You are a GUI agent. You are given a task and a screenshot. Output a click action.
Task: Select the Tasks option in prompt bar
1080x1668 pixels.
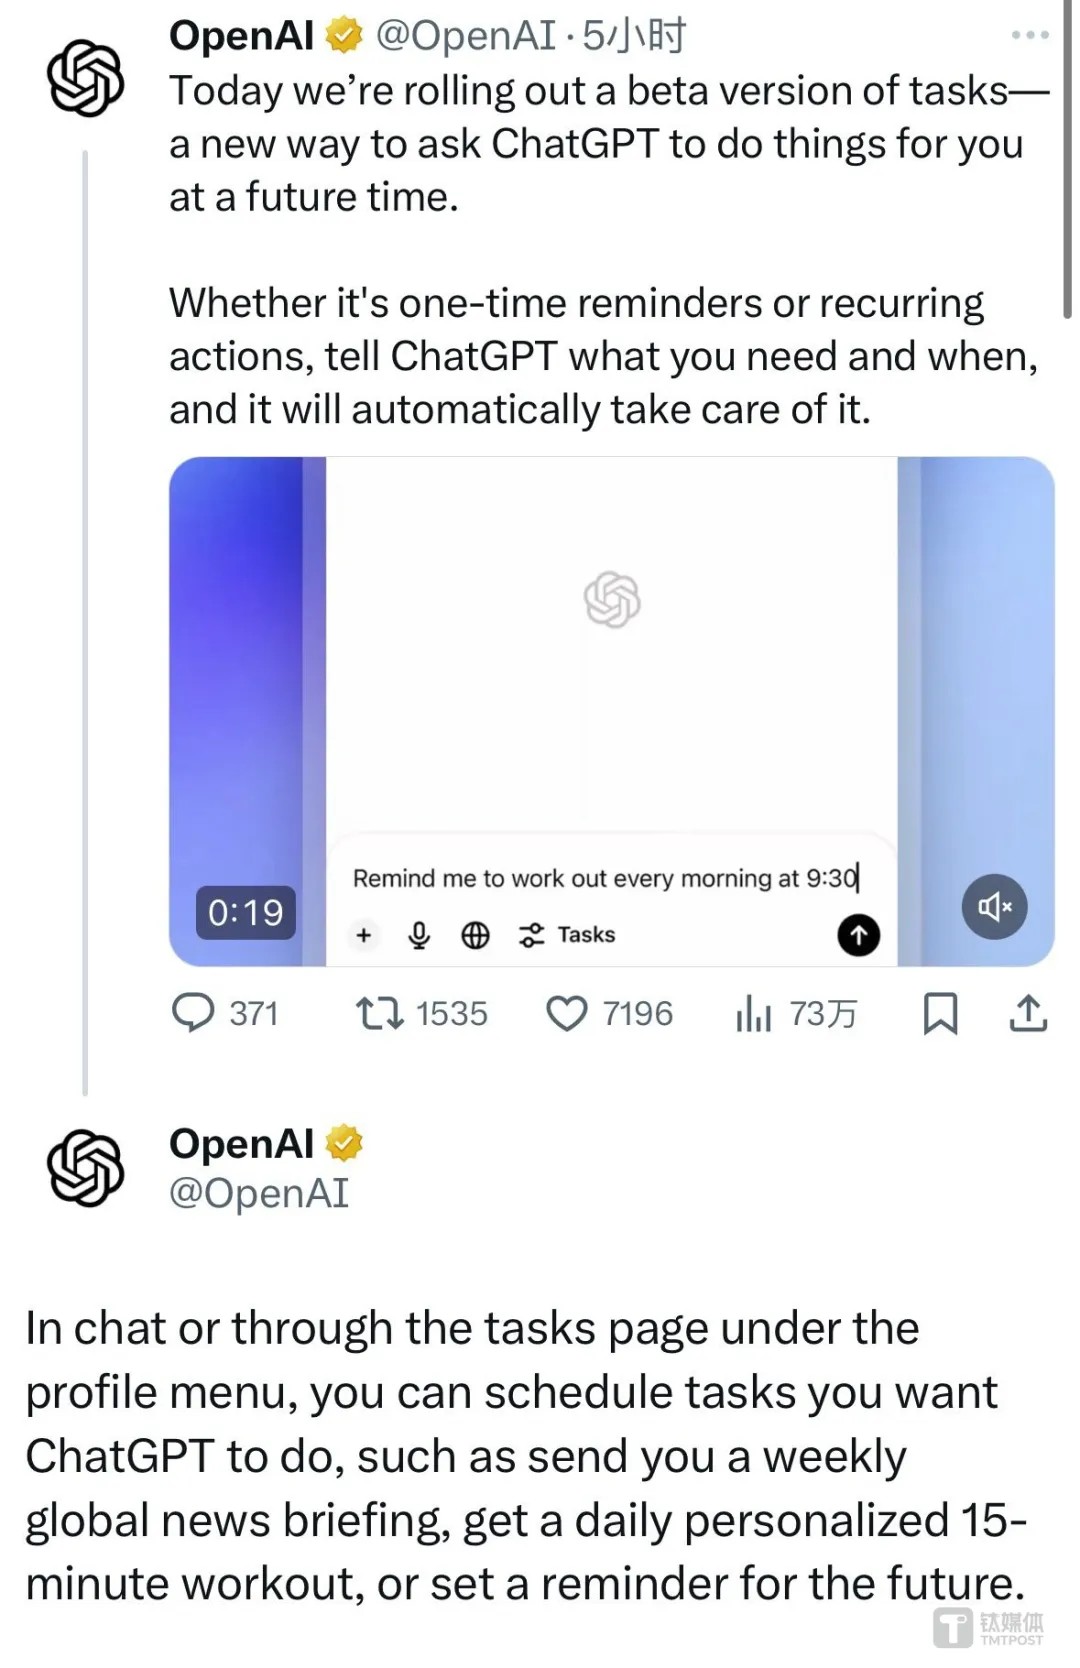(567, 935)
